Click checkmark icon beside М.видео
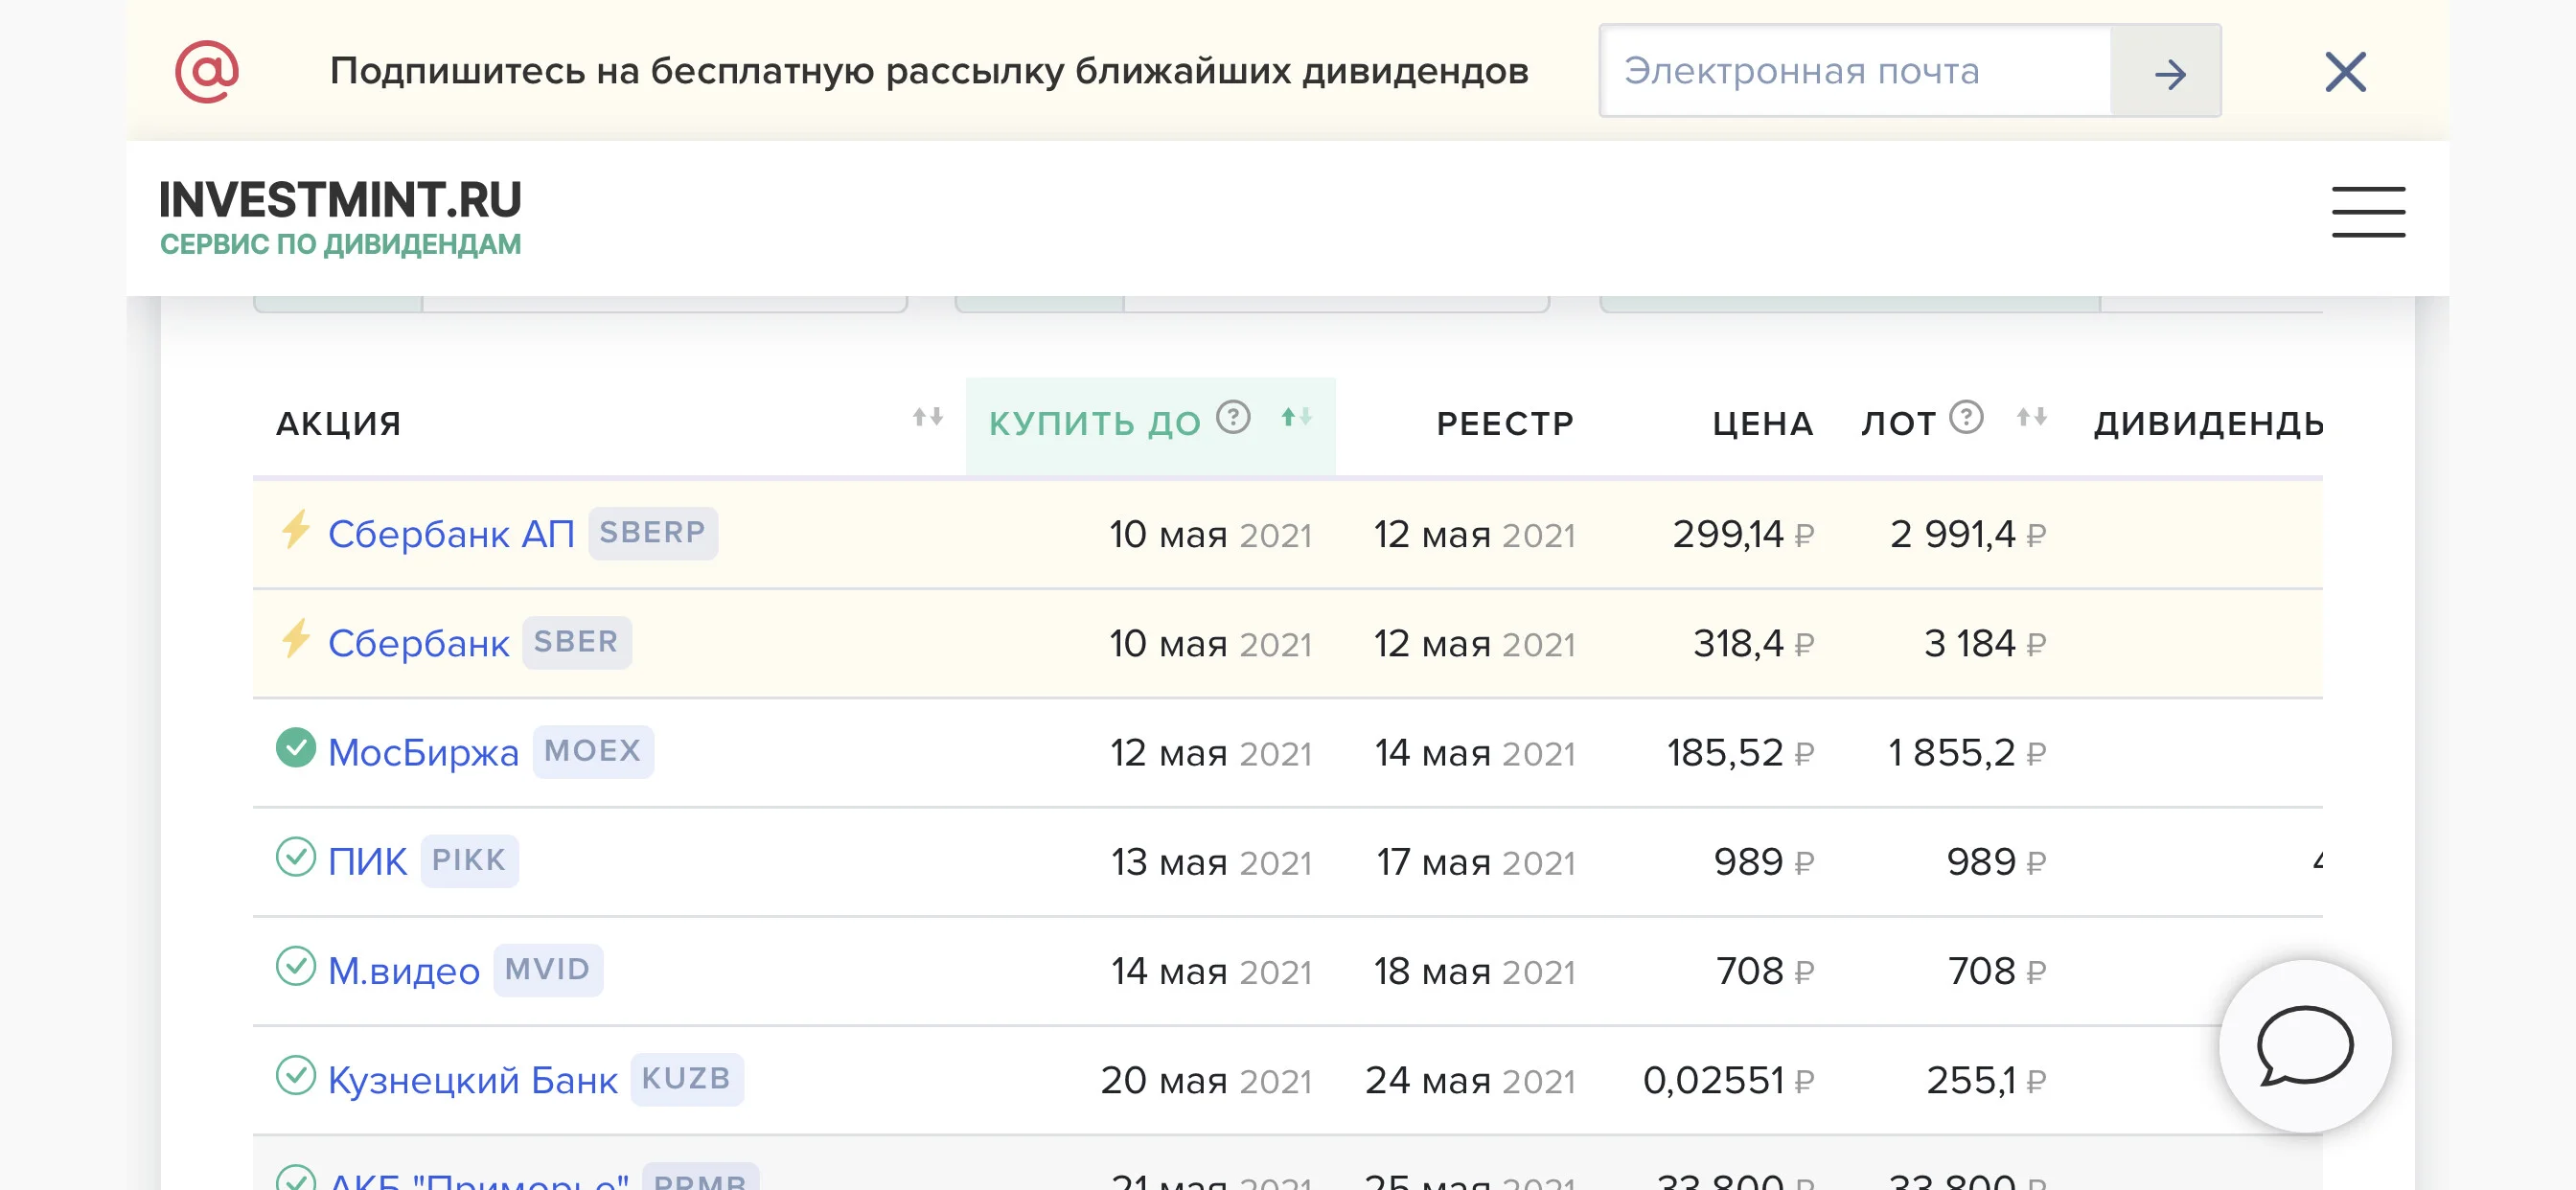The width and height of the screenshot is (2576, 1190). (x=295, y=966)
